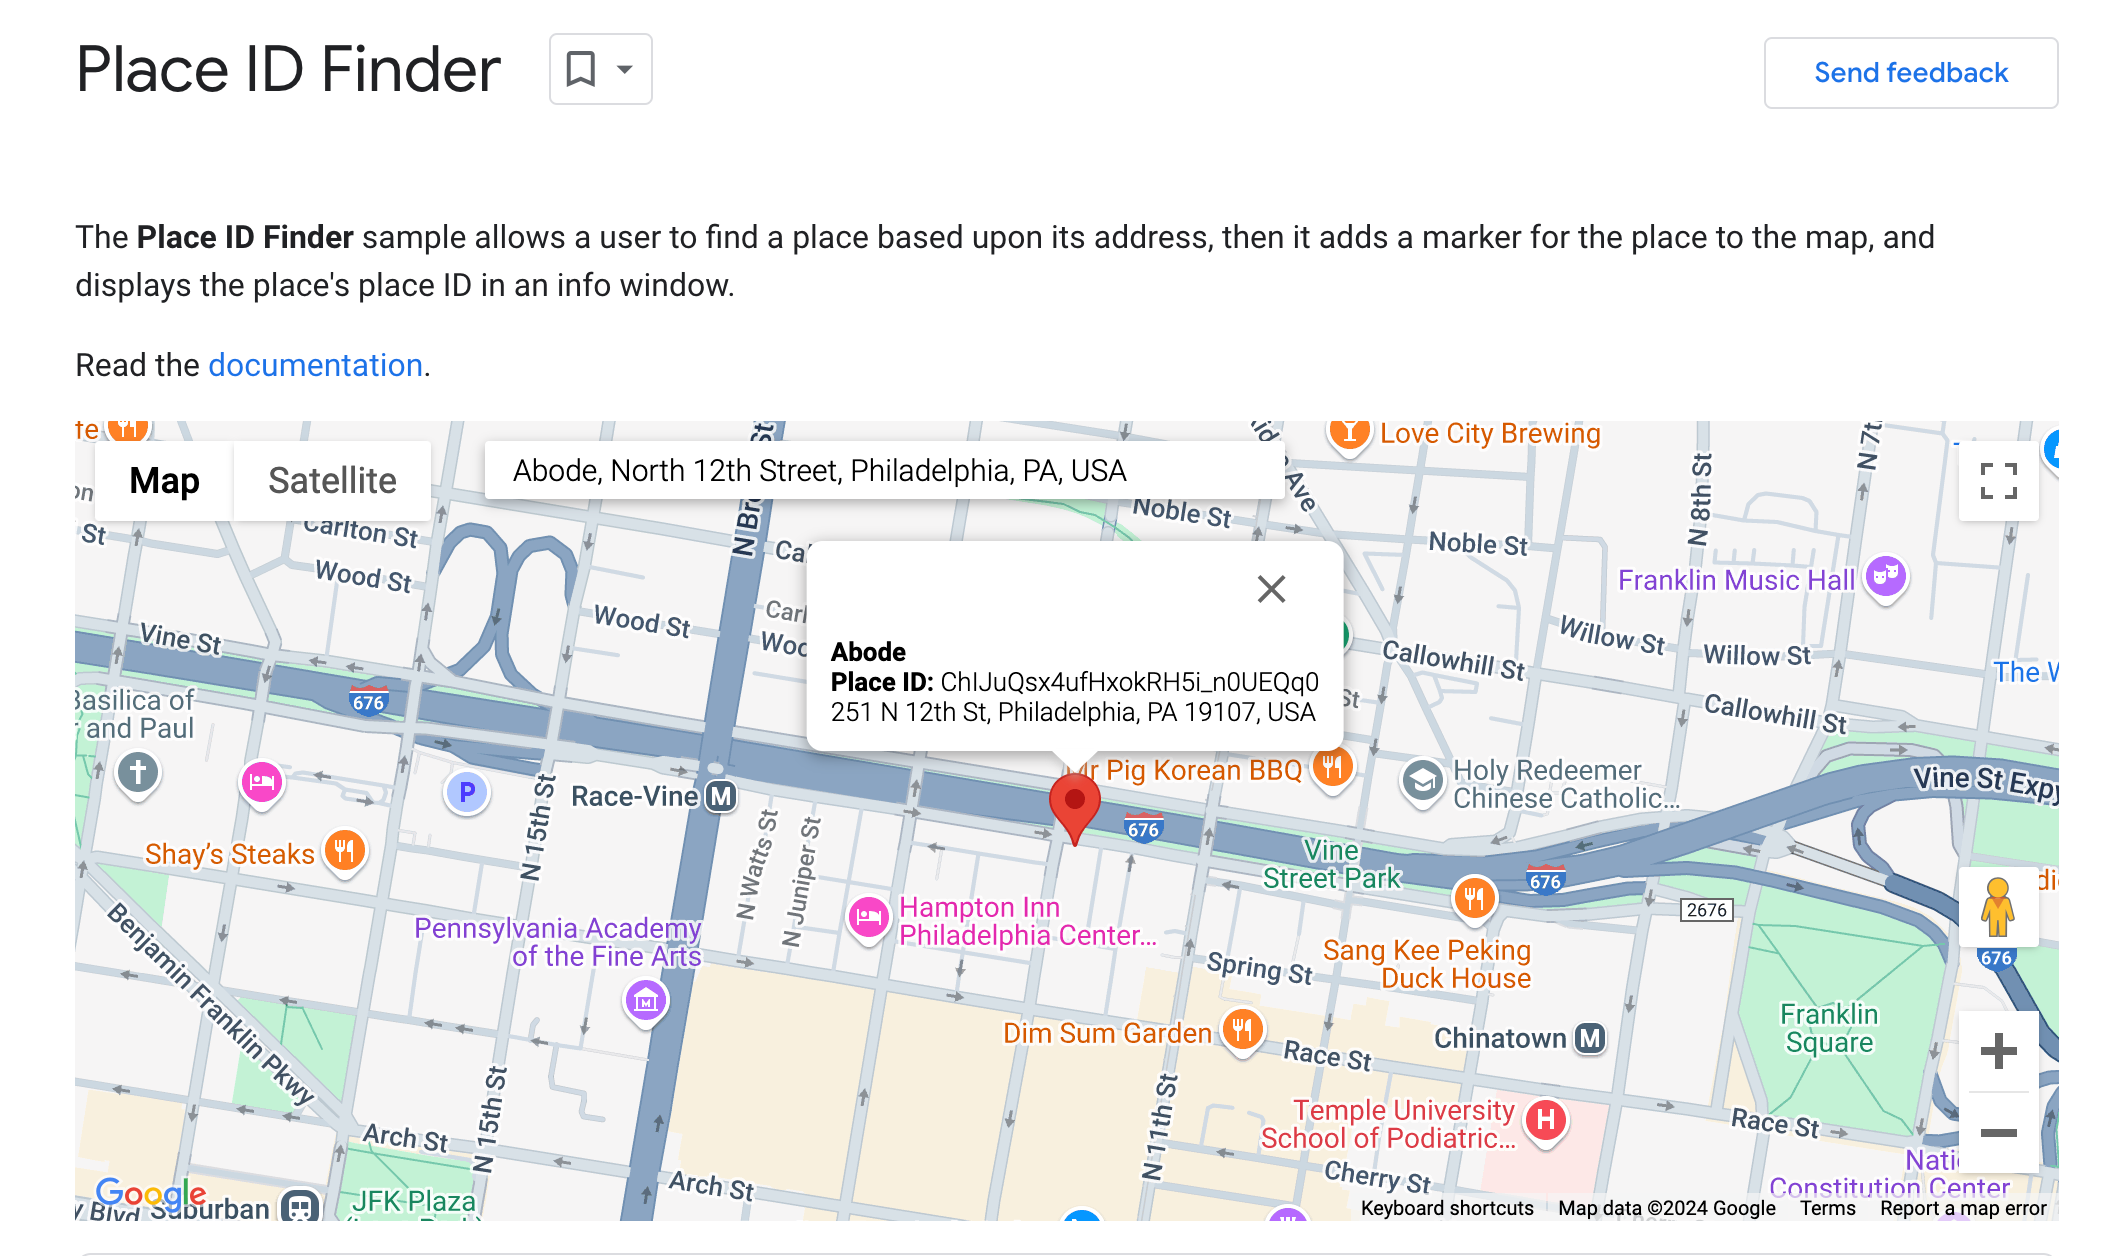Click the blue parking P icon
Viewport: 2126px width, 1256px height.
click(x=466, y=793)
